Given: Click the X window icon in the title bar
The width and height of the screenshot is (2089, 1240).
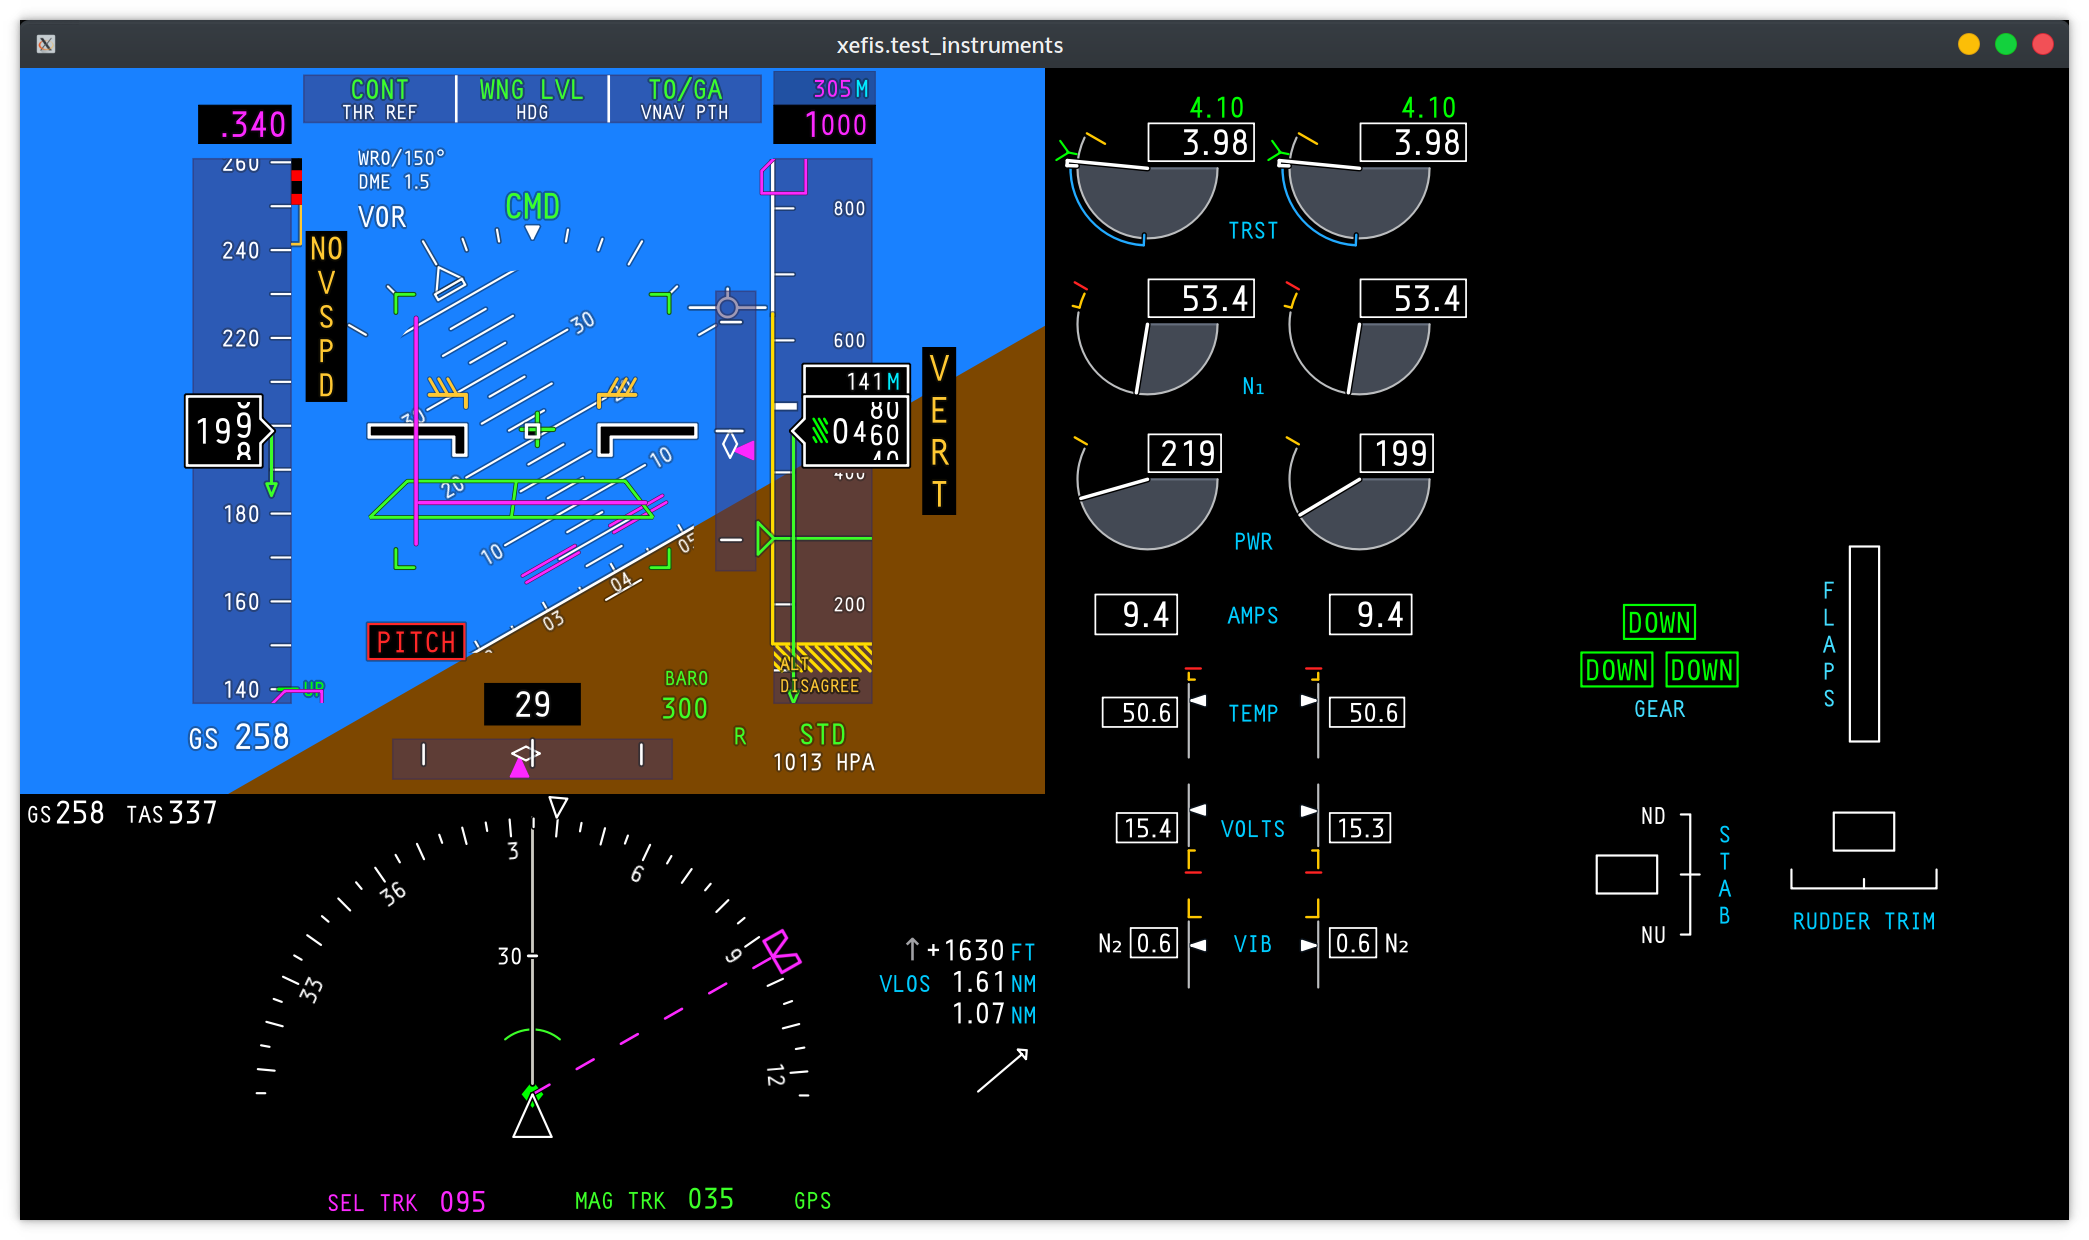Looking at the screenshot, I should point(46,44).
